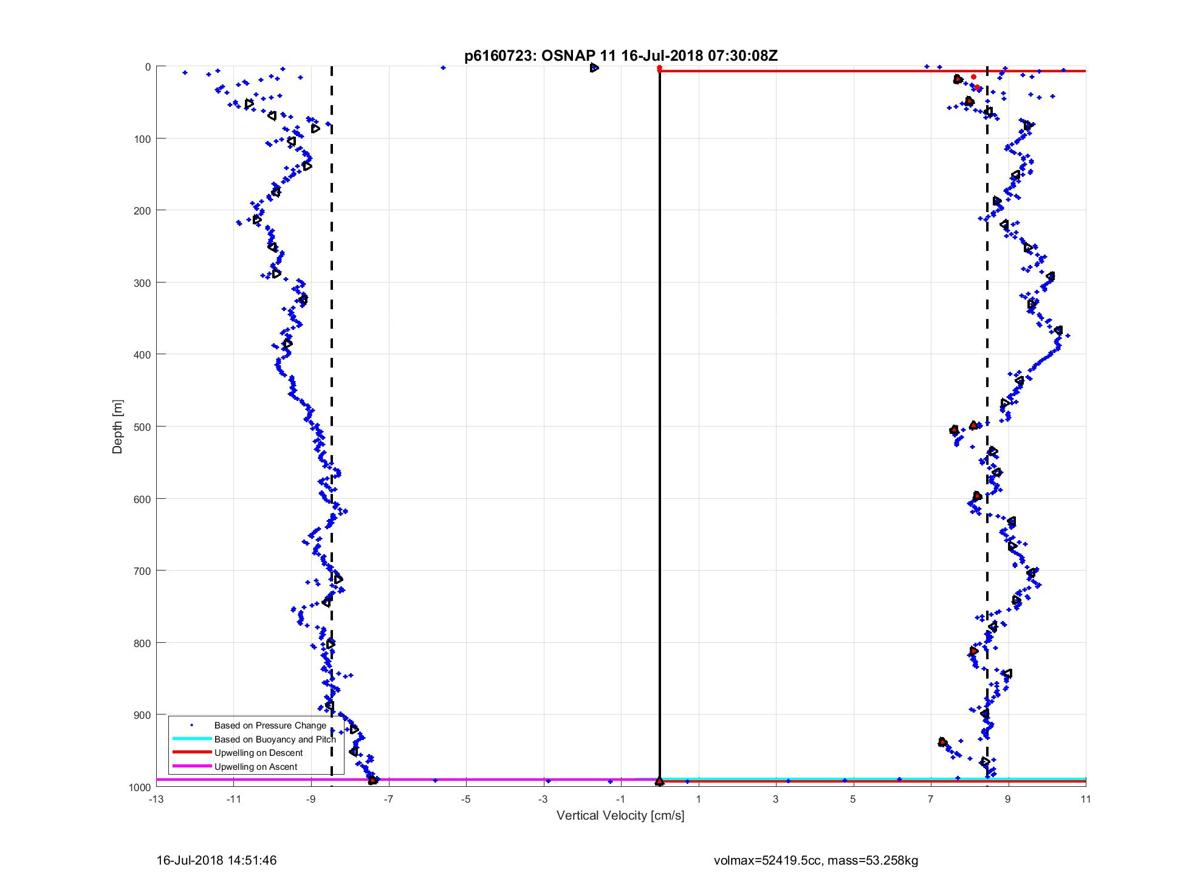The image size is (1200, 885).
Task: Select the "Depth [m]" y-axis label
Action: point(118,426)
